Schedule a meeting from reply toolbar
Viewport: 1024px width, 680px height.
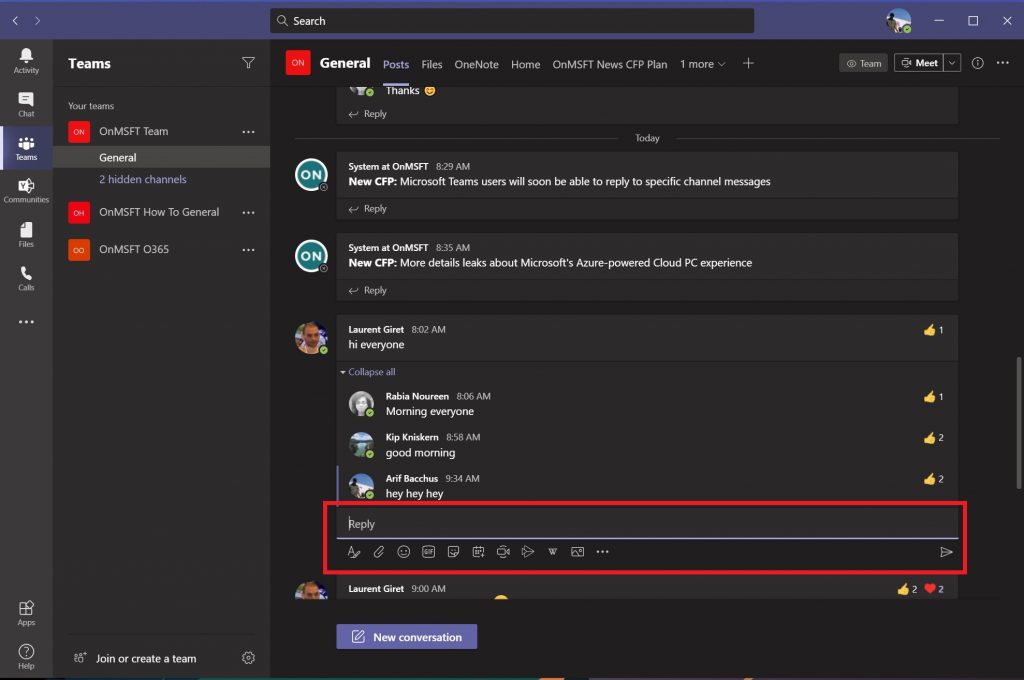tap(478, 552)
